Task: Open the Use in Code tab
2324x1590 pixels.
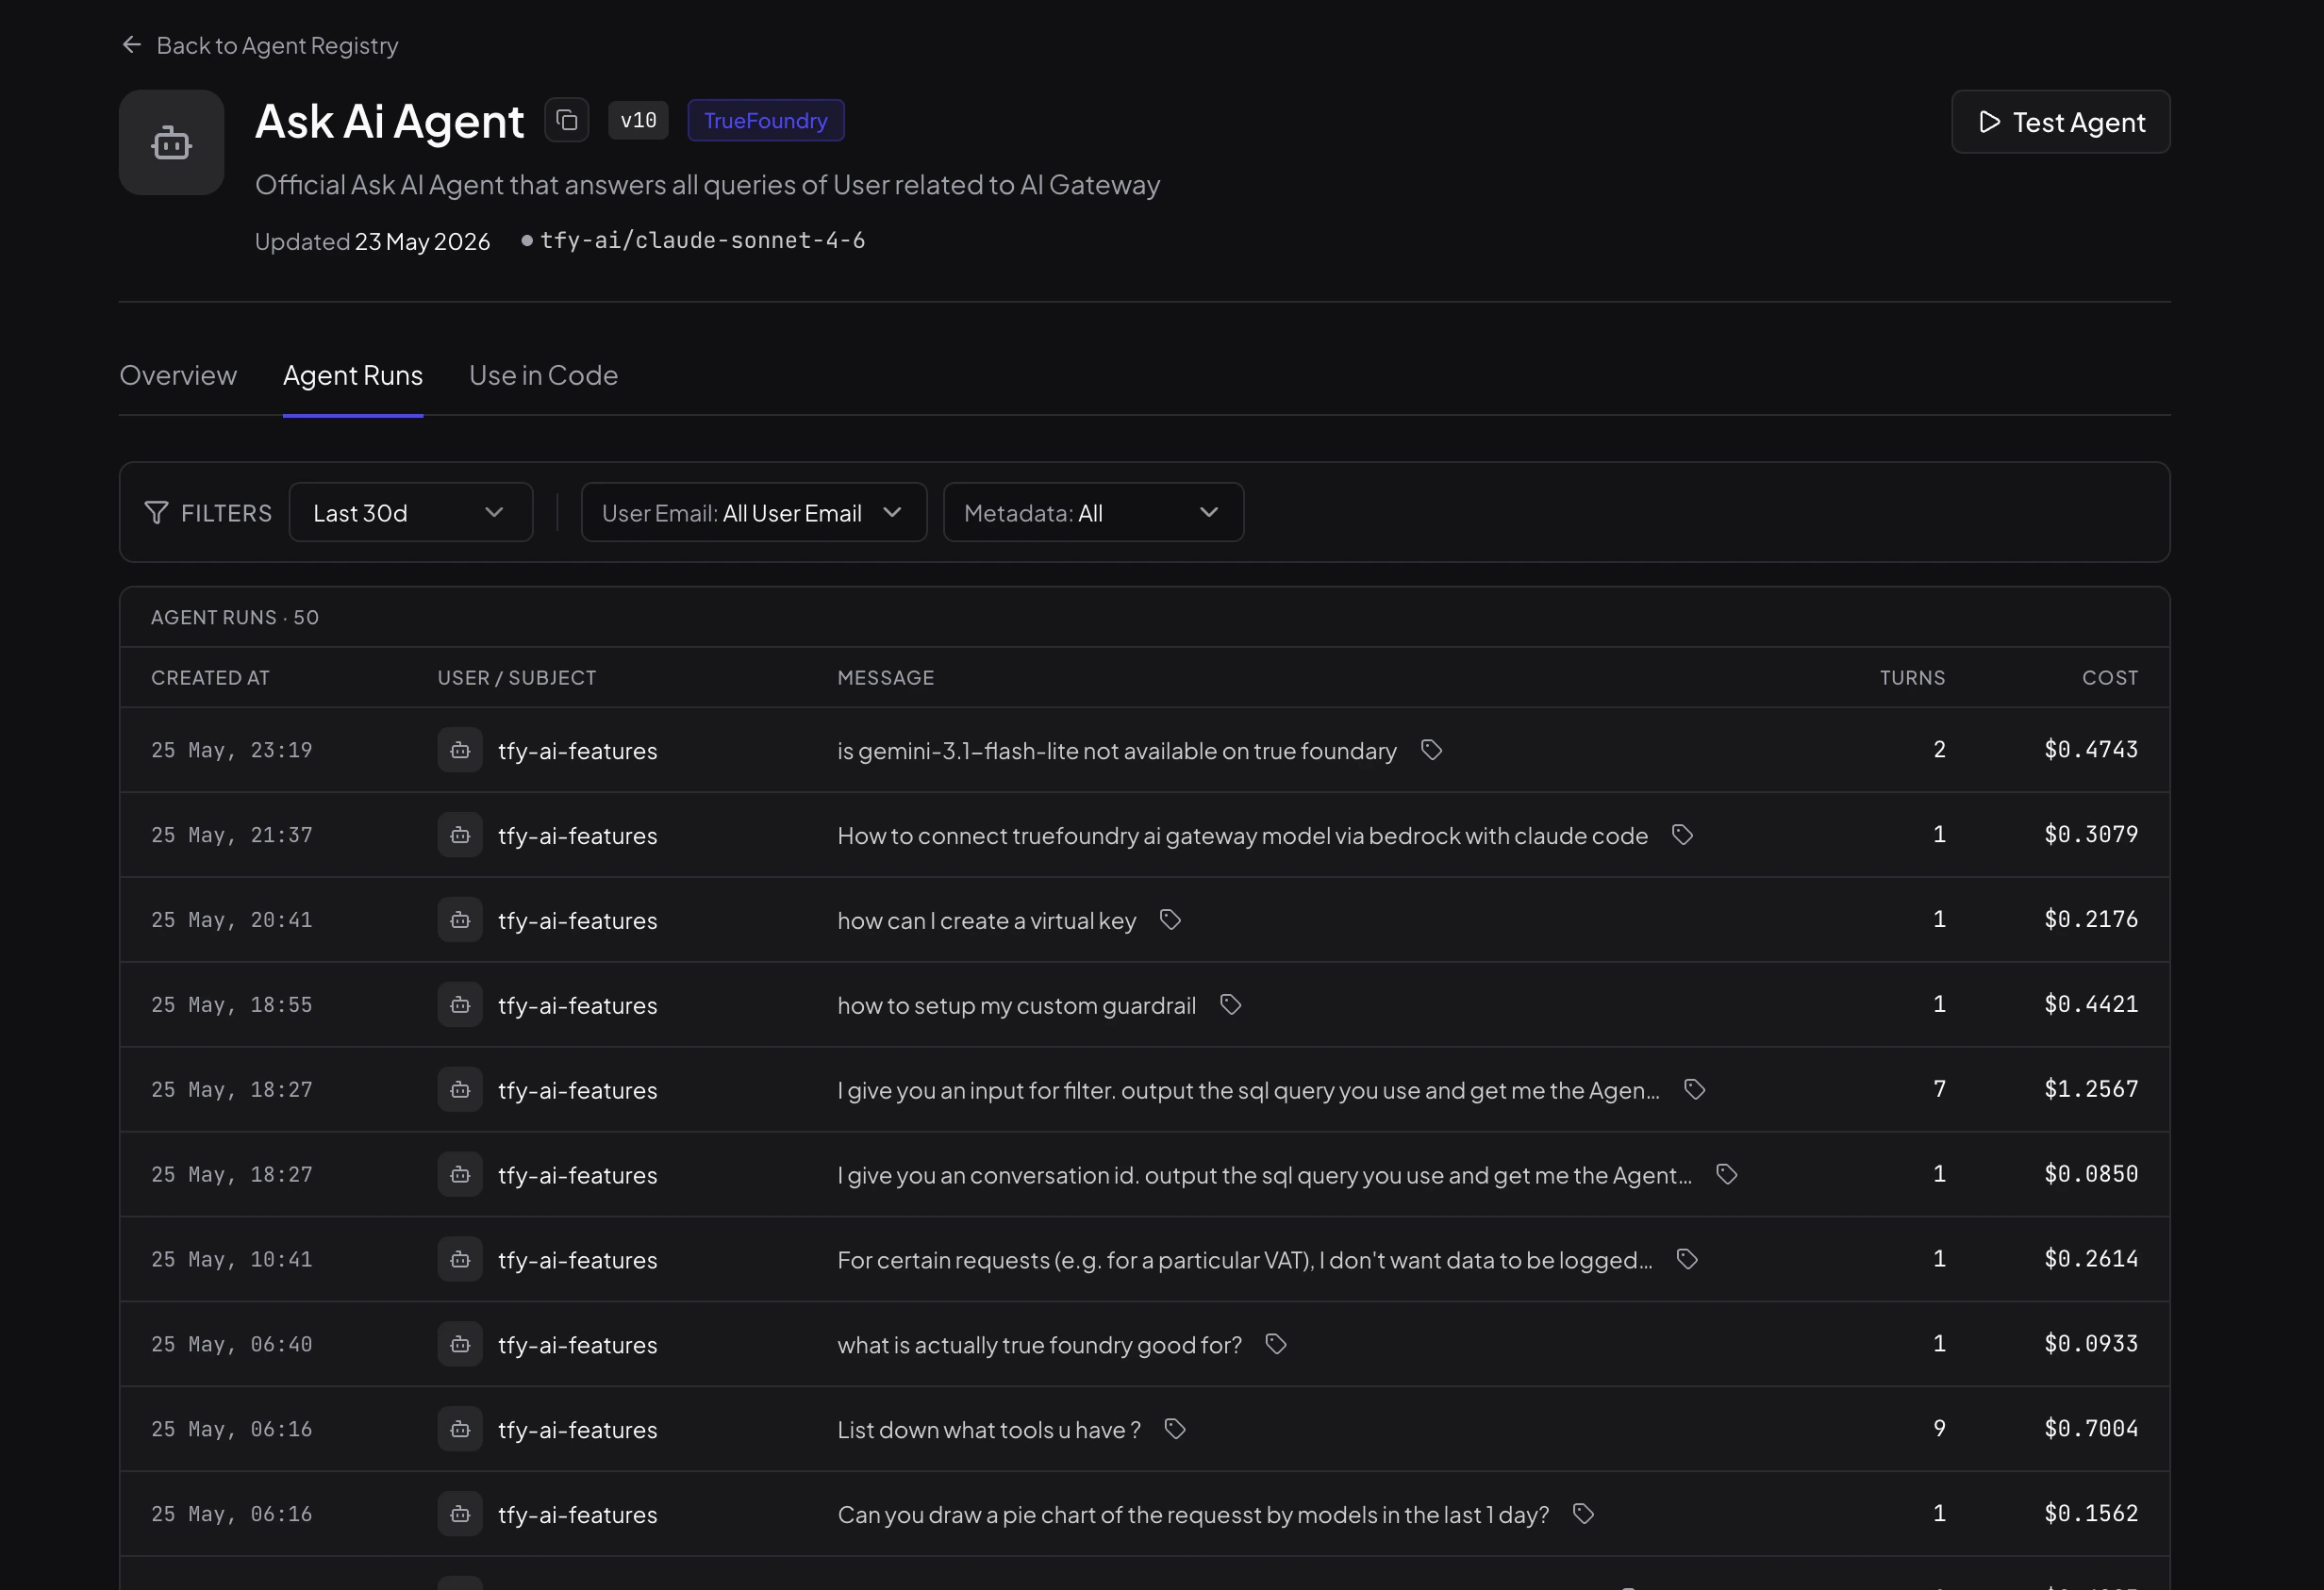Action: click(x=544, y=375)
